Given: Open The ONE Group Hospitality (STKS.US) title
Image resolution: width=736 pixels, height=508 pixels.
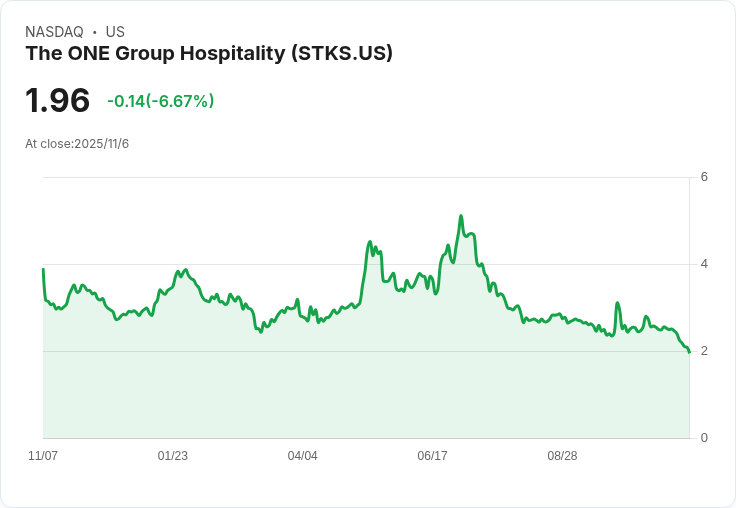Looking at the screenshot, I should point(209,54).
